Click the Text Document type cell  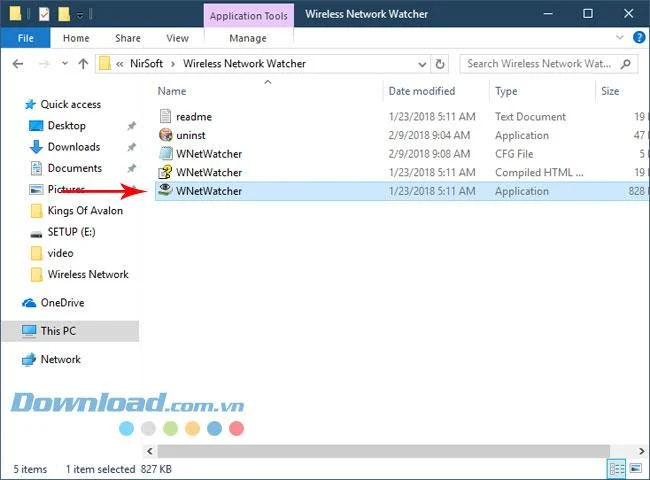(530, 117)
